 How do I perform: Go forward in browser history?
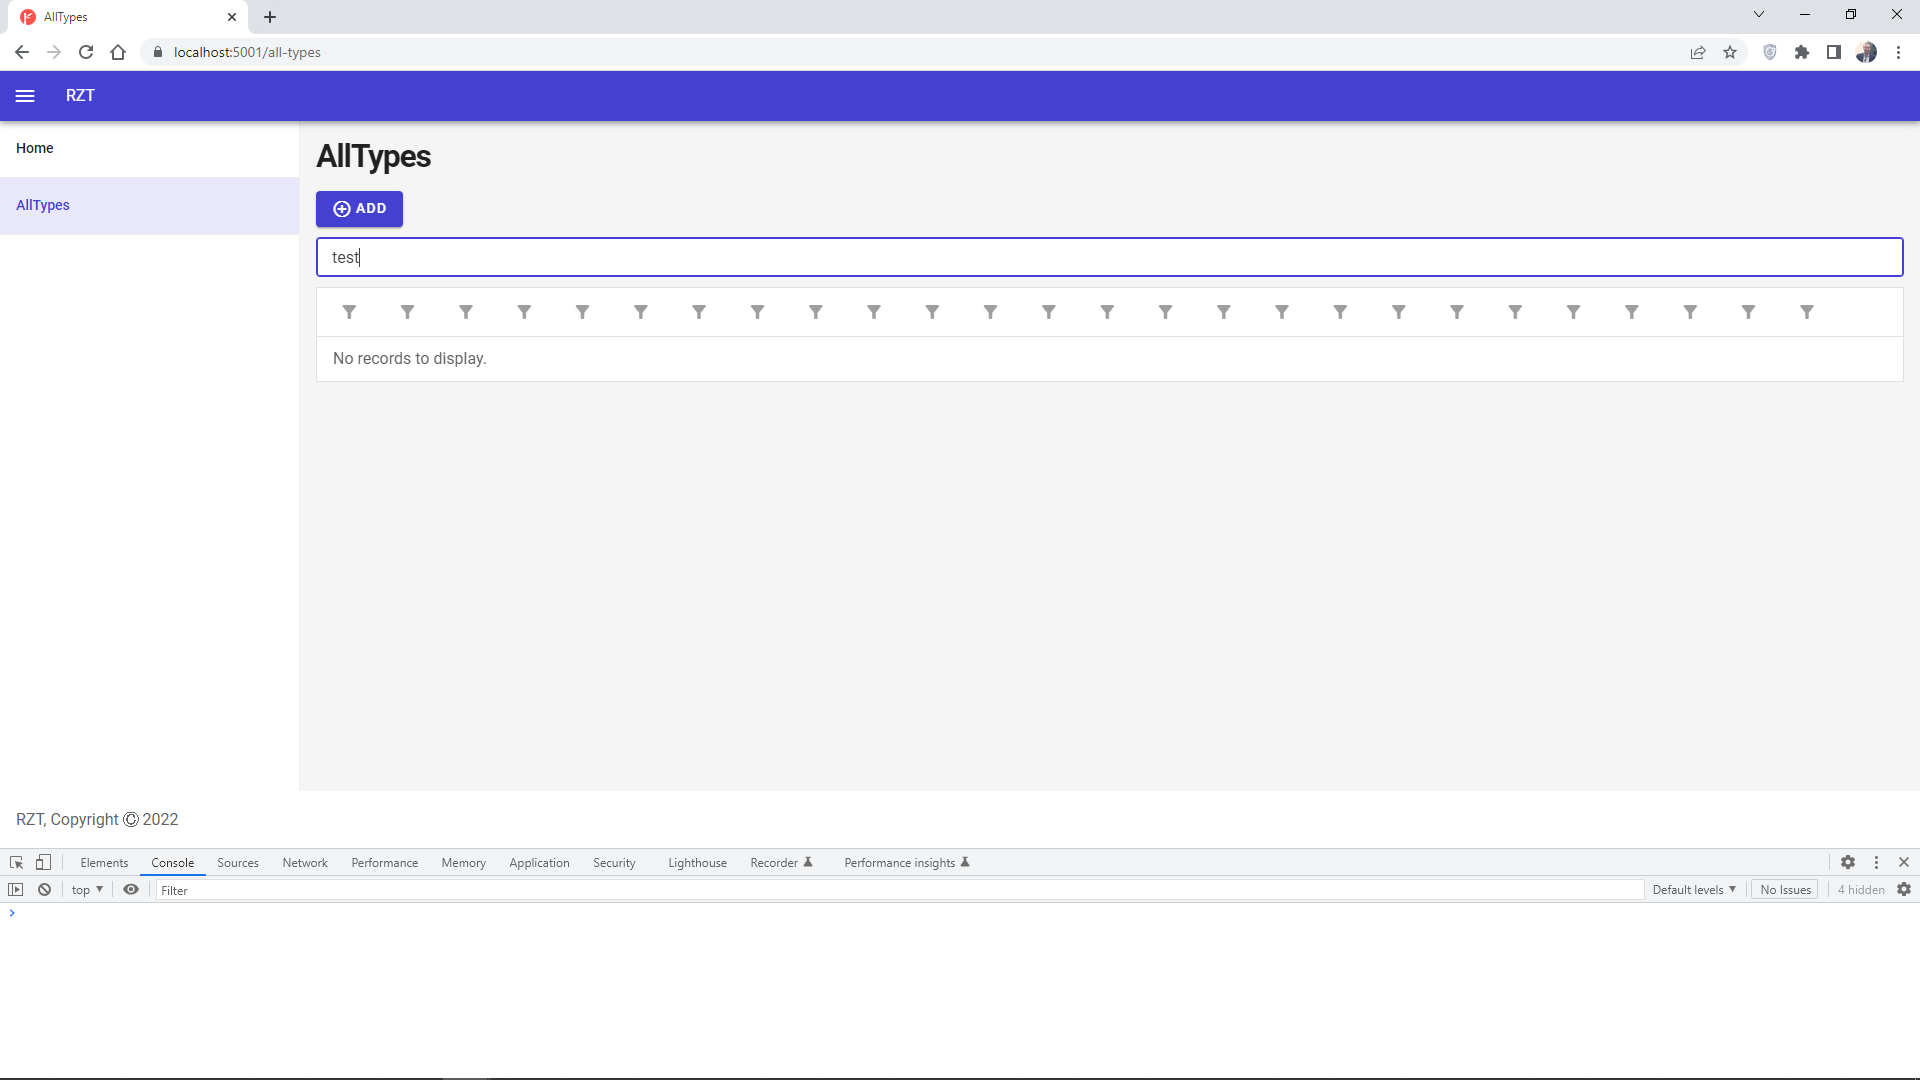[x=54, y=52]
